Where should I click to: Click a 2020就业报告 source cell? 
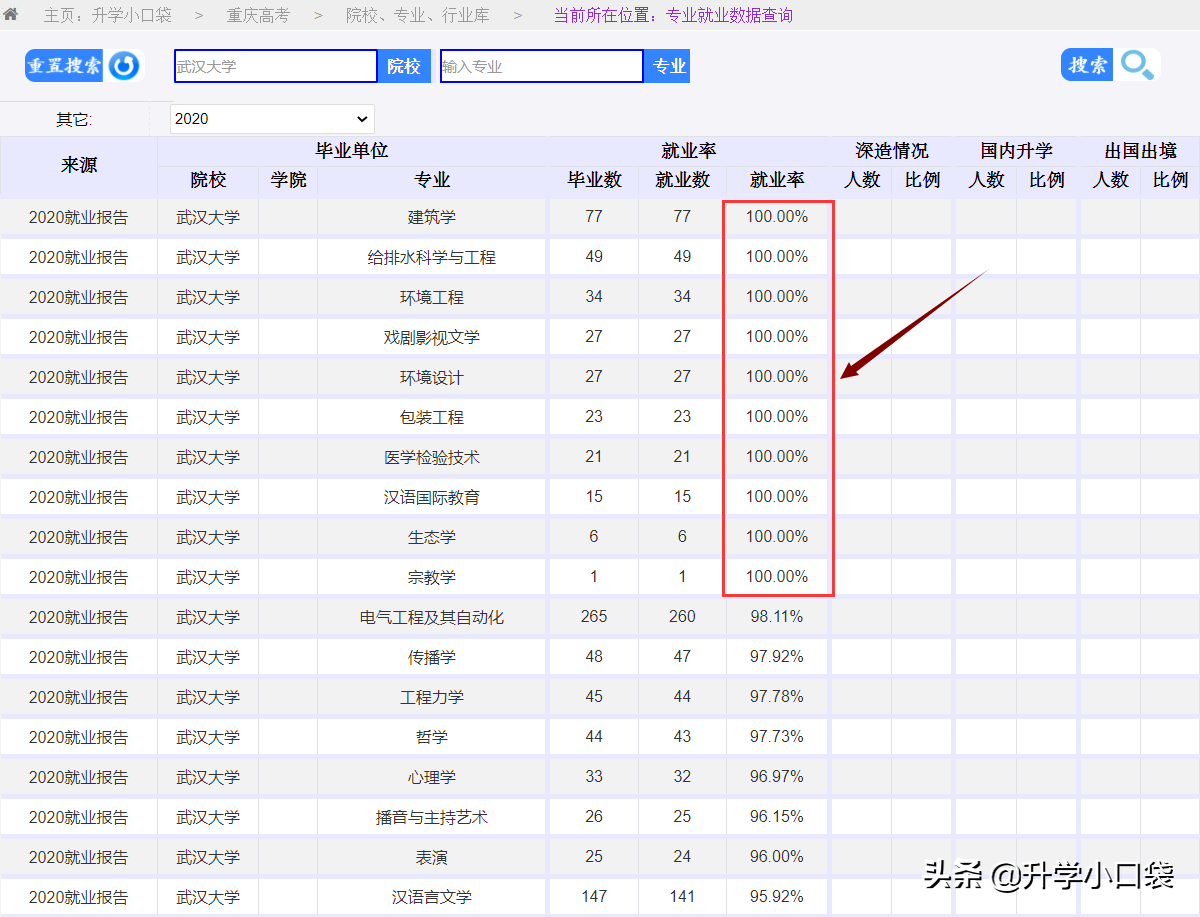[77, 216]
